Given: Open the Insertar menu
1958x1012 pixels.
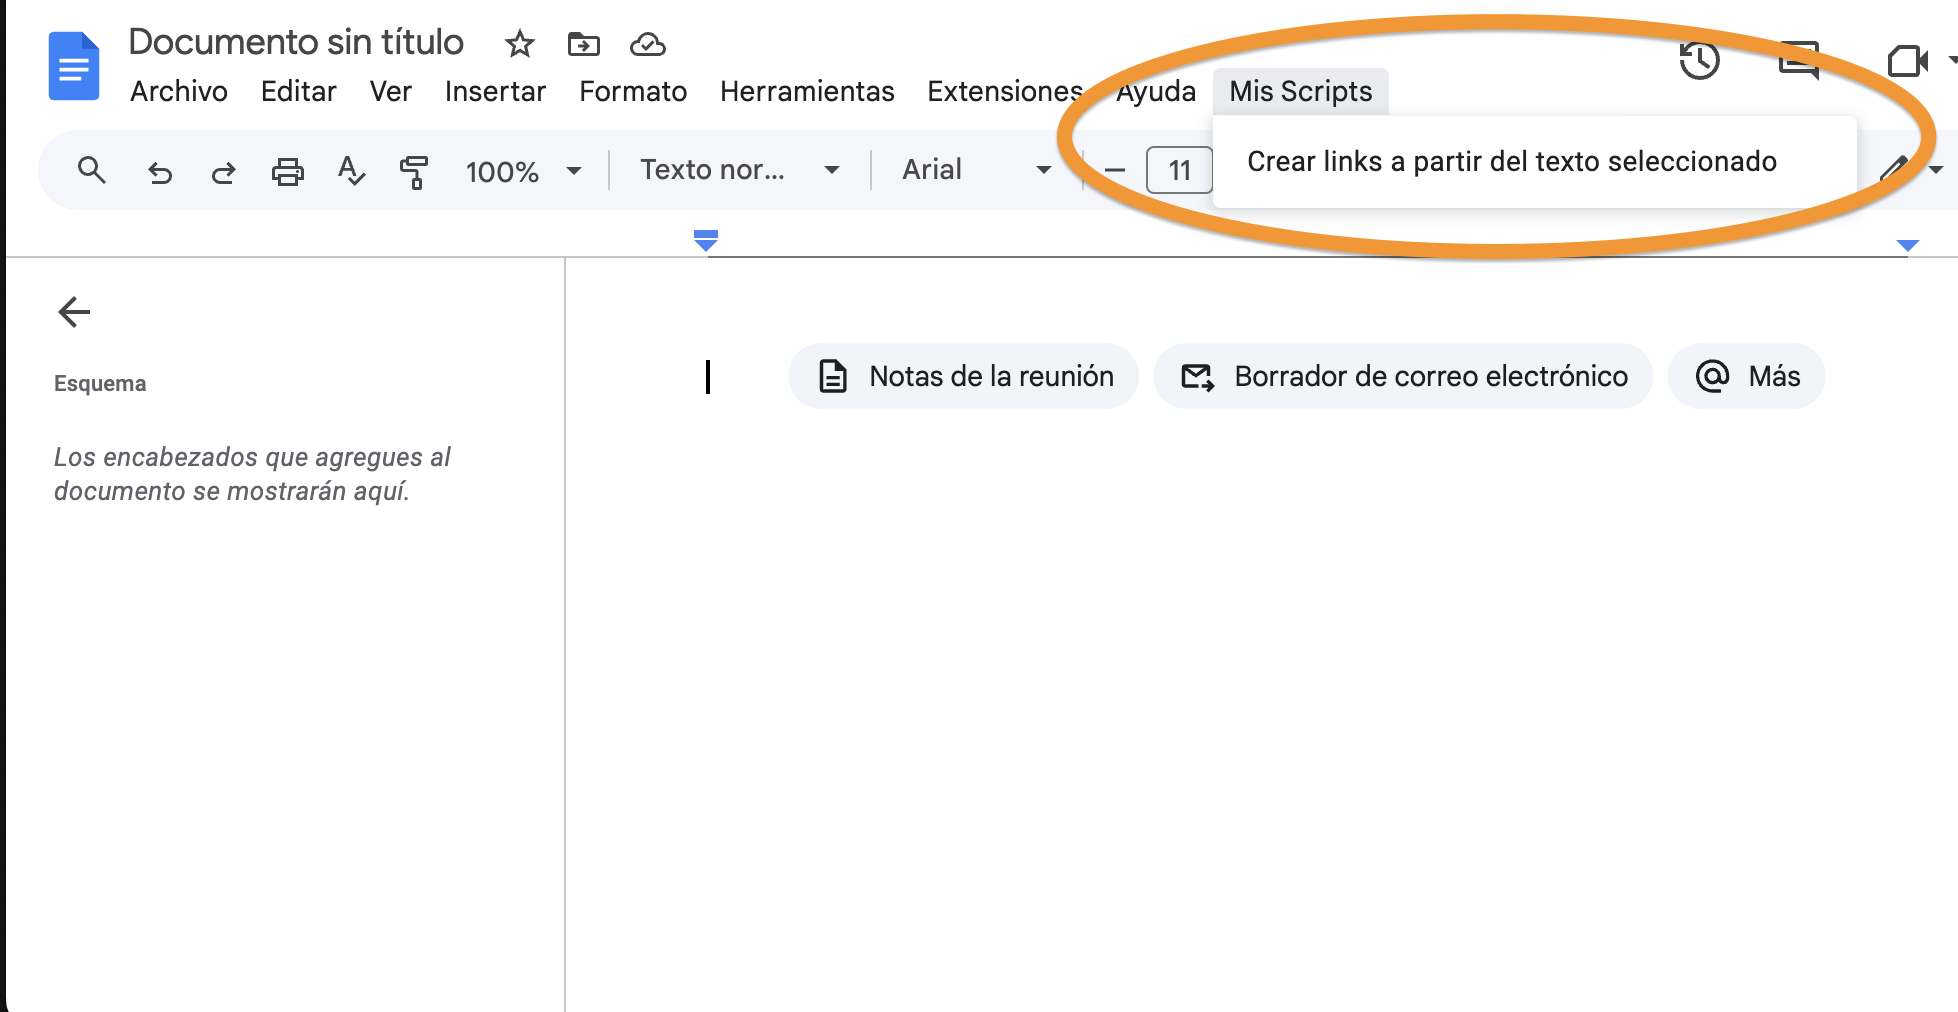Looking at the screenshot, I should 495,91.
